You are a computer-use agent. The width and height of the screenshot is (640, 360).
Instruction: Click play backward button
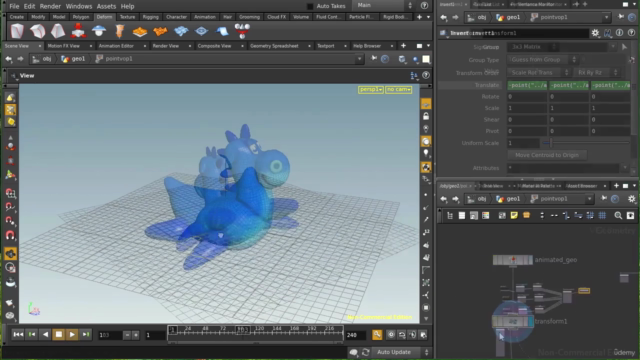(x=45, y=335)
